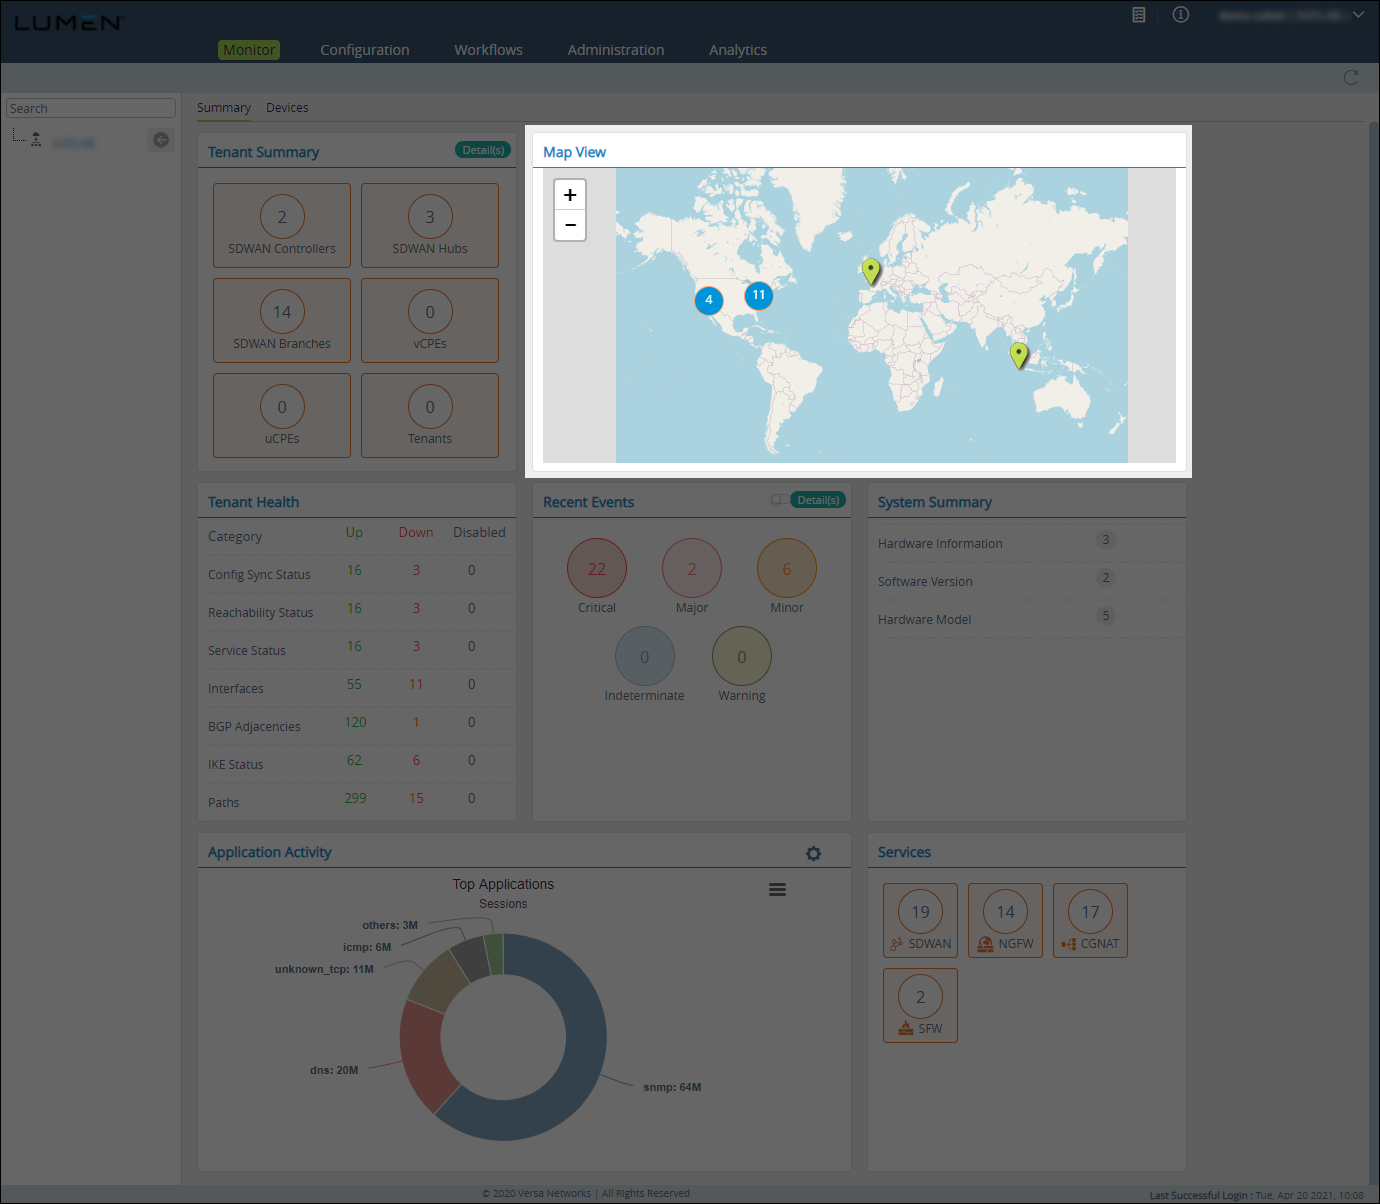Open the Top Applications chart export menu

777,888
